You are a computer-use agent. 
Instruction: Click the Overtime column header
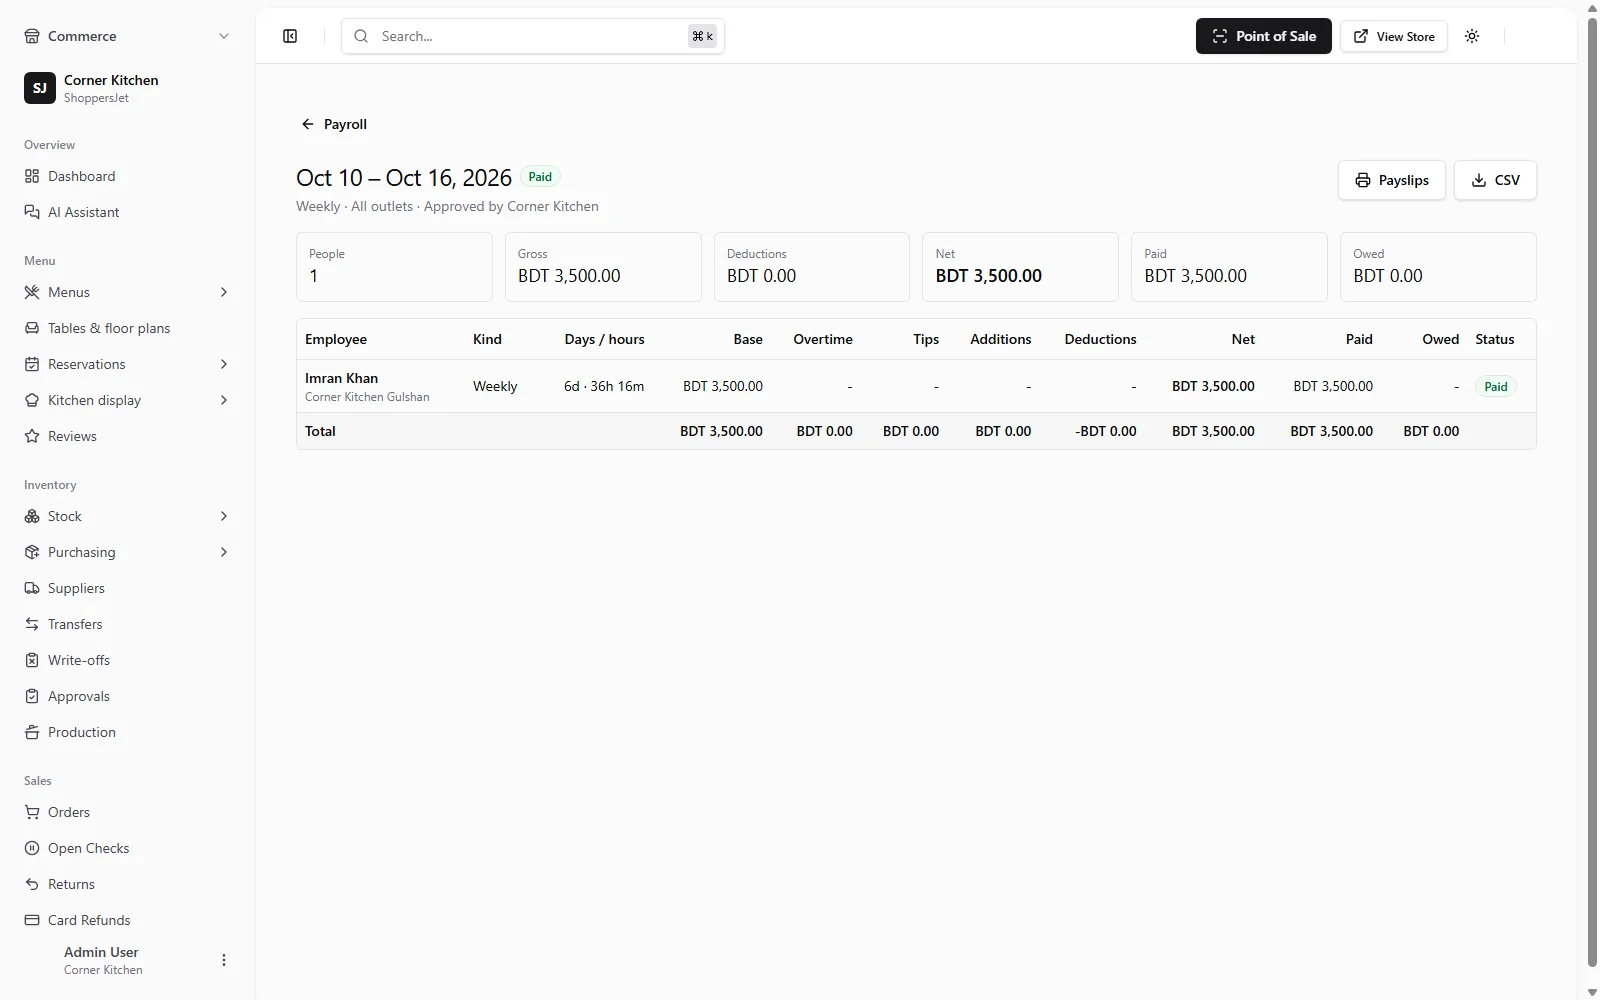coord(823,339)
